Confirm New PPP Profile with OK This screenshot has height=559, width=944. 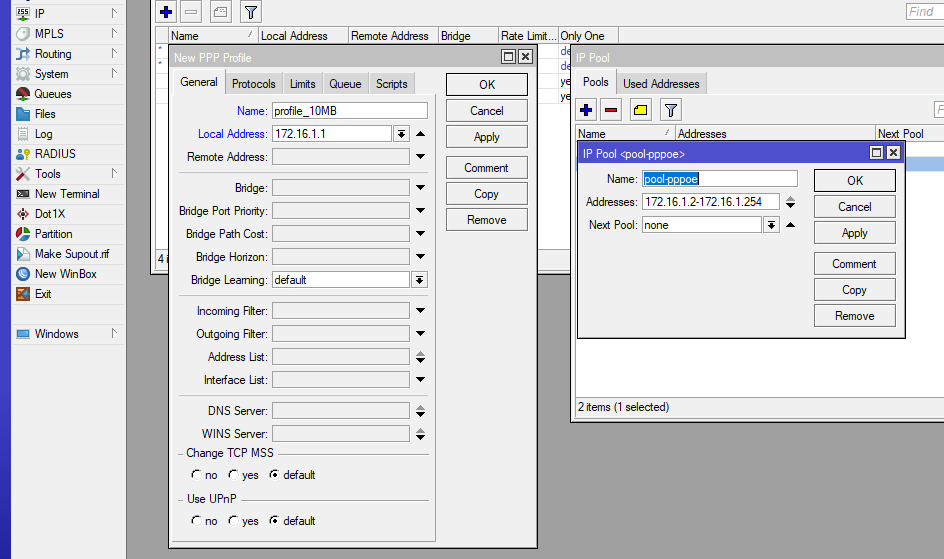pyautogui.click(x=486, y=85)
